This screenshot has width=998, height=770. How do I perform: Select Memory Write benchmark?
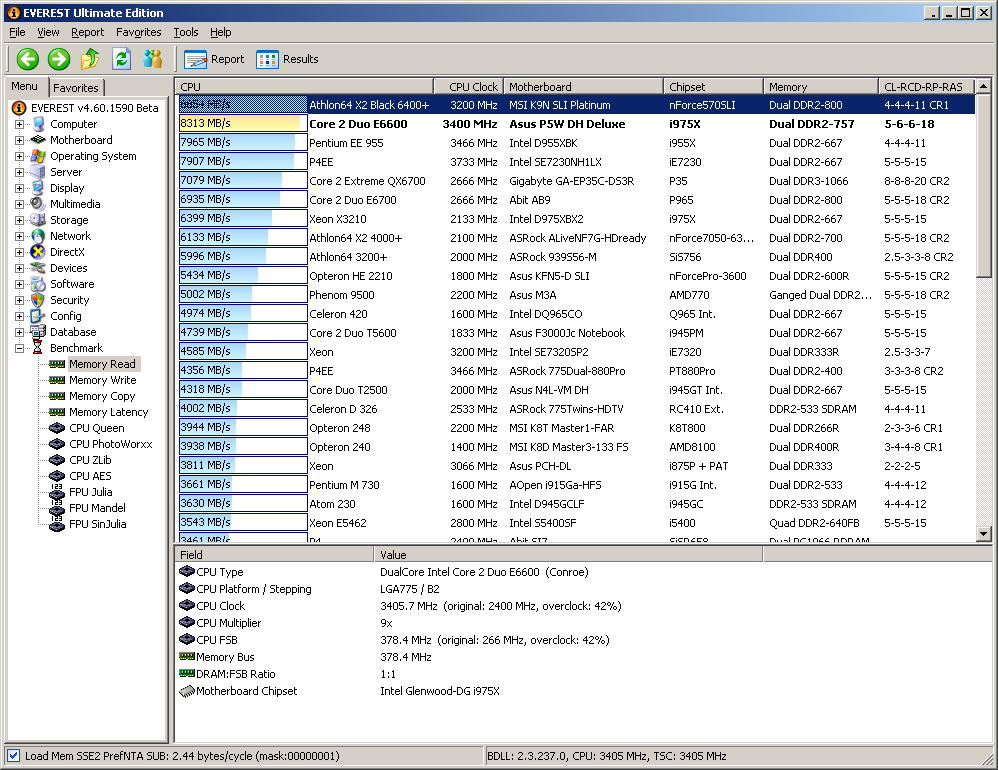102,380
